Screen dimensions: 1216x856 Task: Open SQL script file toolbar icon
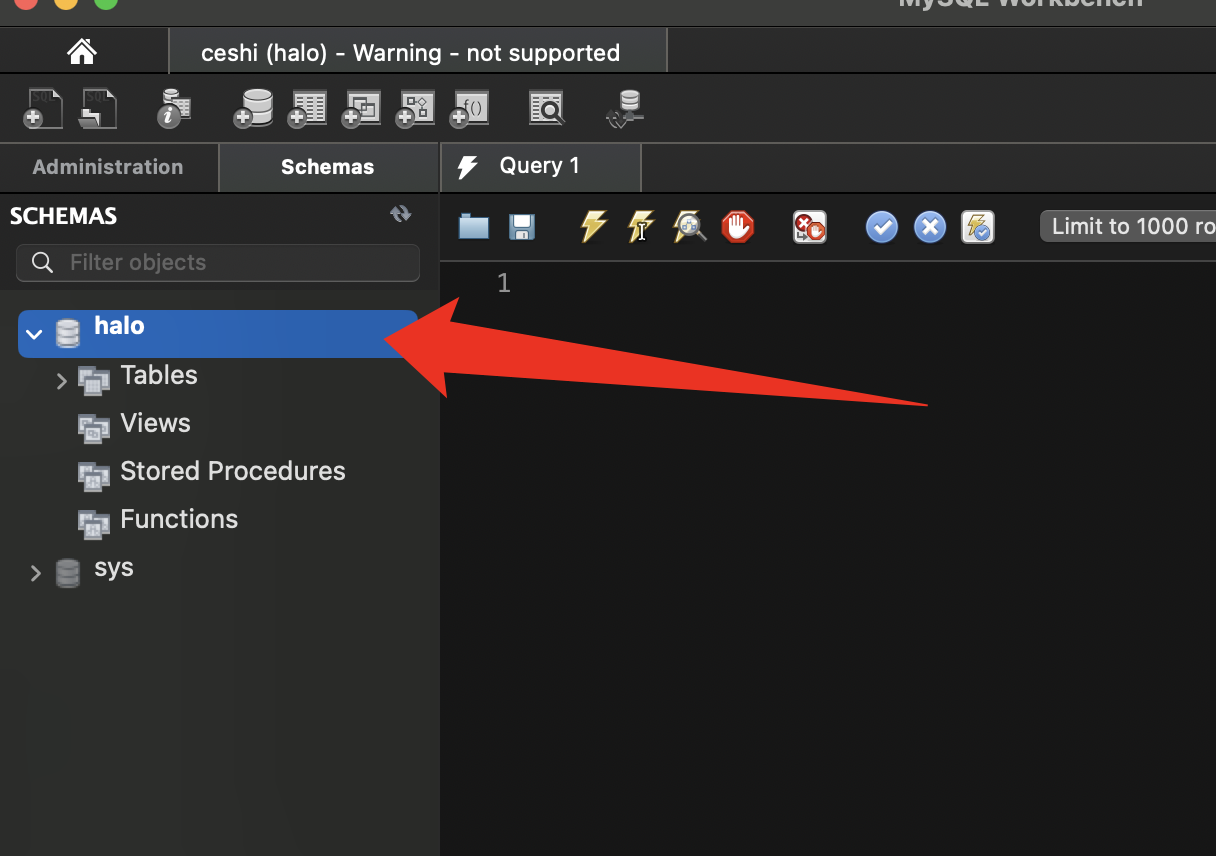97,109
